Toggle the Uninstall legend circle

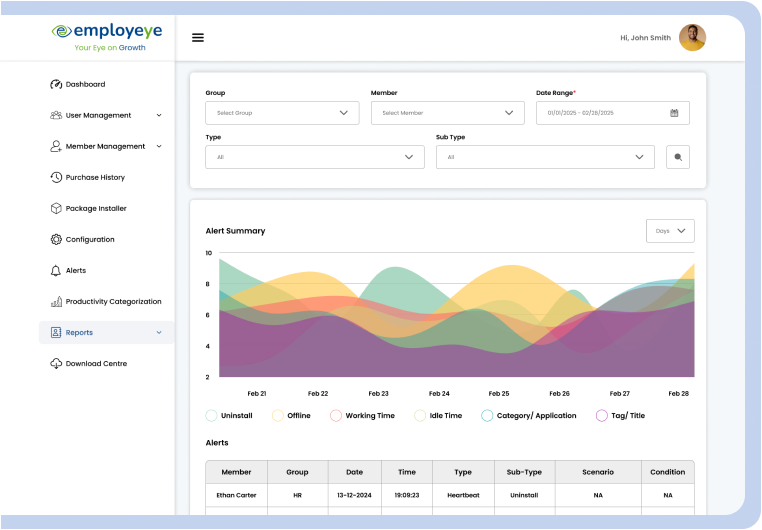tap(211, 415)
